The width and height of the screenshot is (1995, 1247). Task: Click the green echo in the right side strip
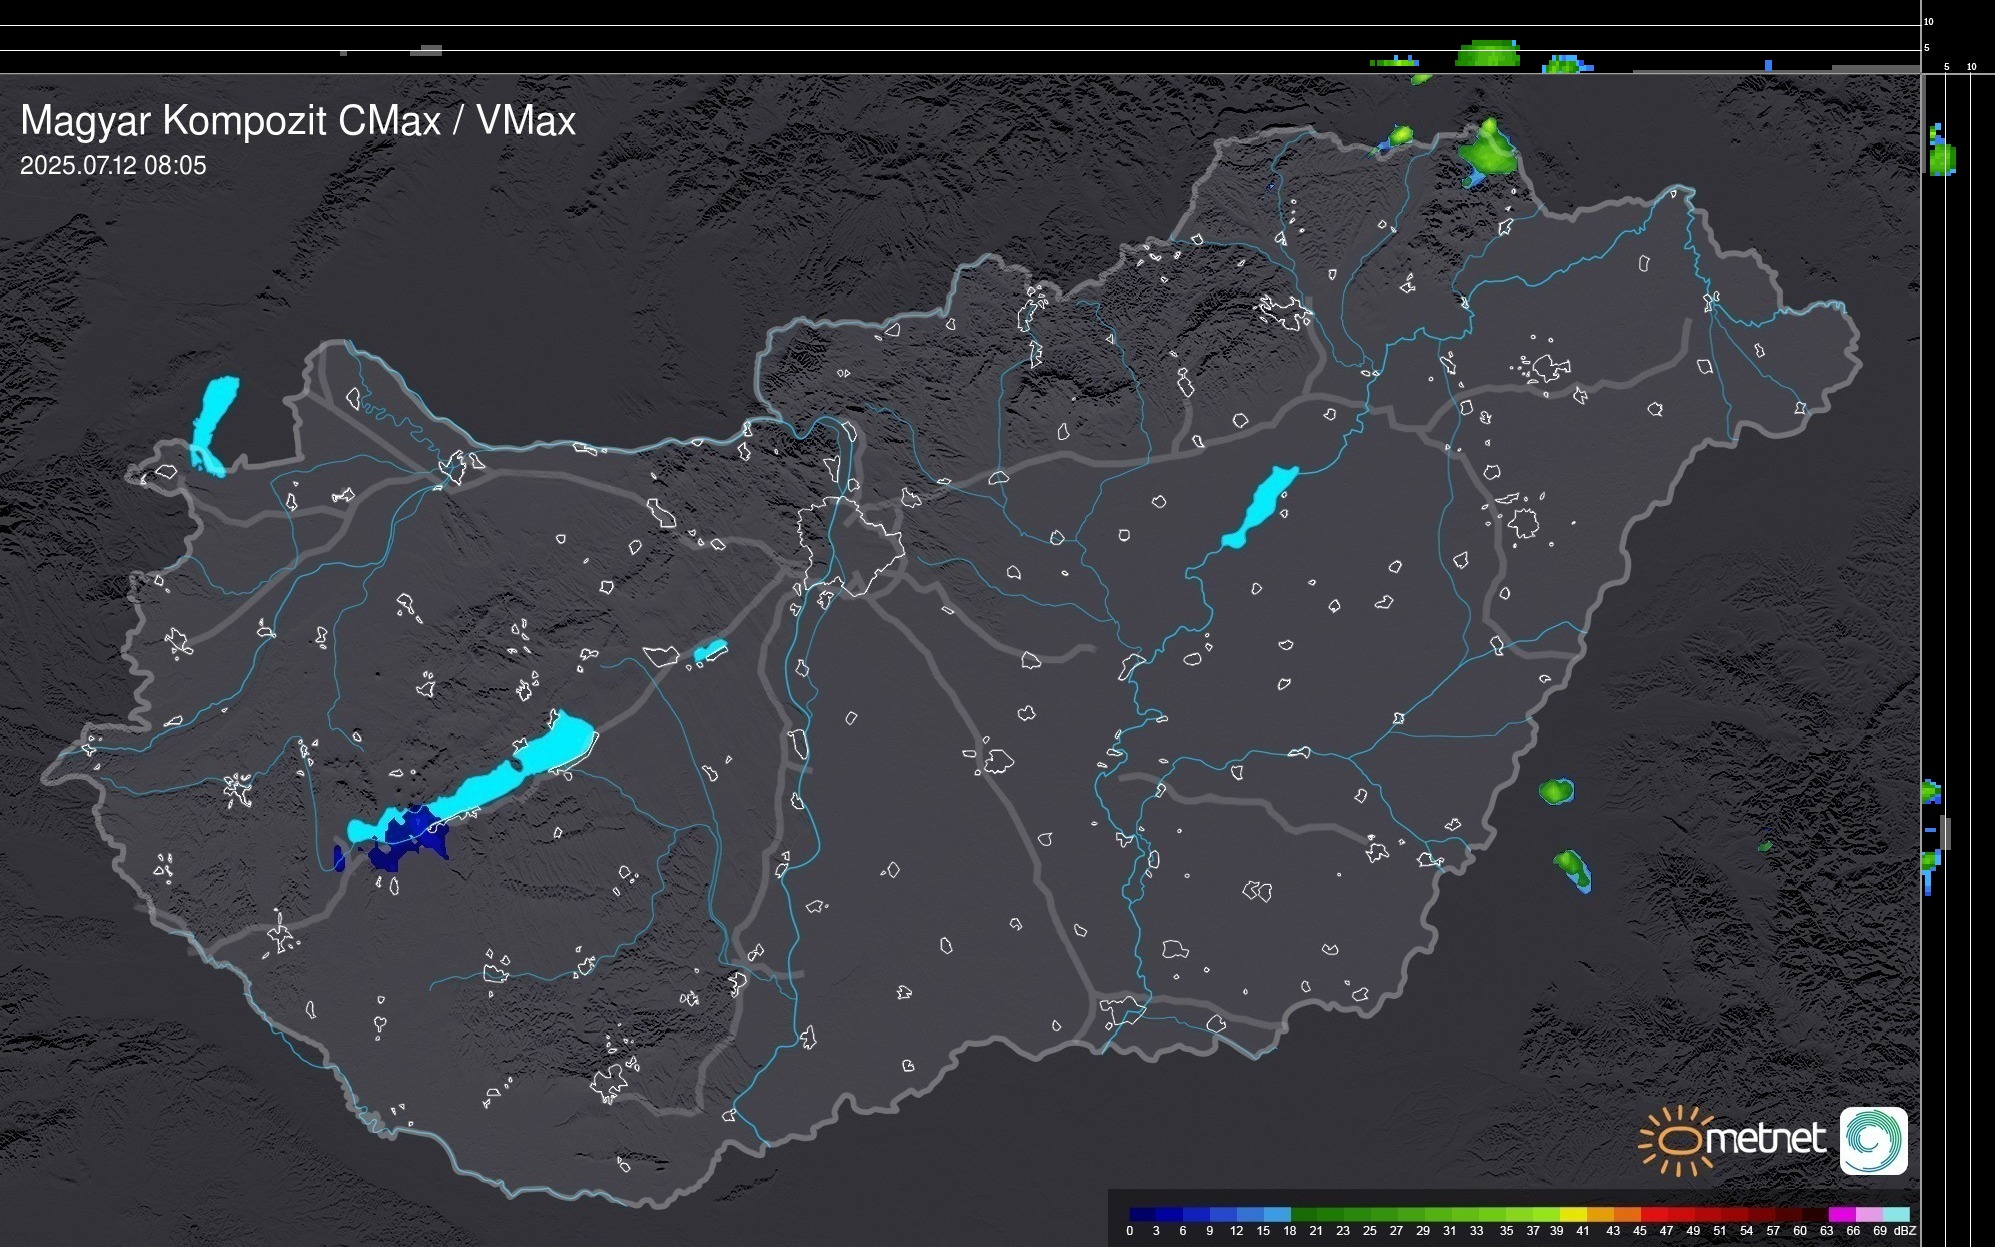[x=1941, y=157]
